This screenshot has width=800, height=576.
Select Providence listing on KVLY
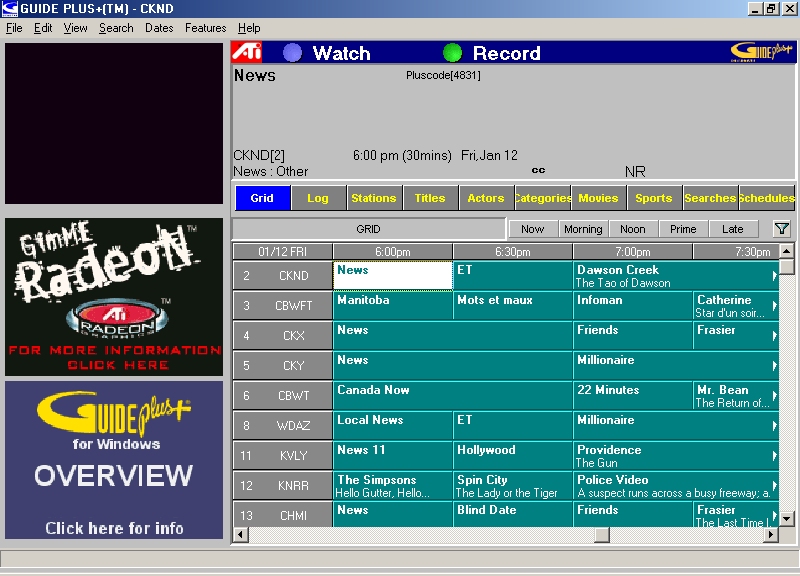676,456
